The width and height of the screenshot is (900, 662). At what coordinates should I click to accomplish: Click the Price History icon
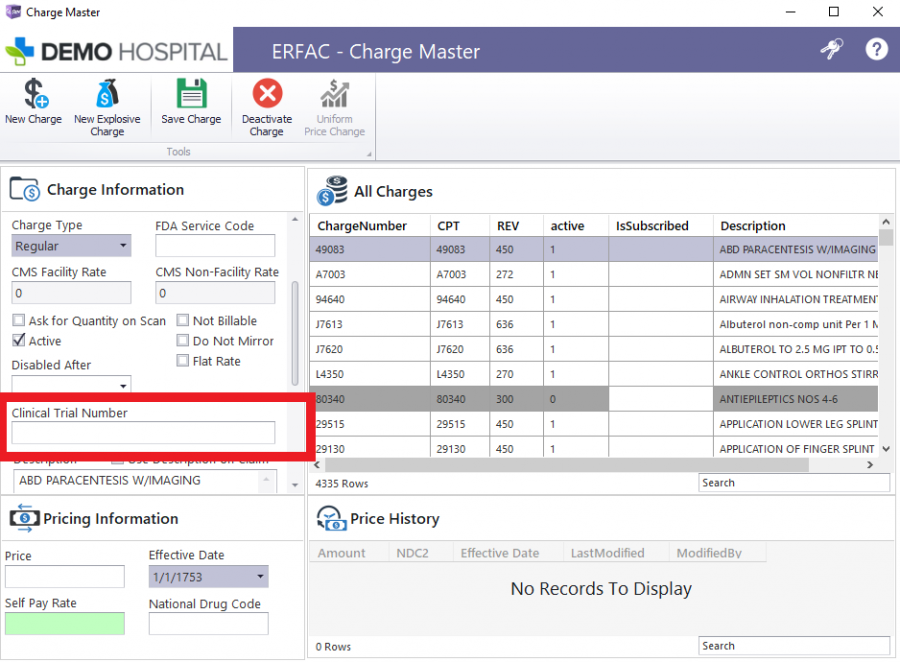[331, 518]
